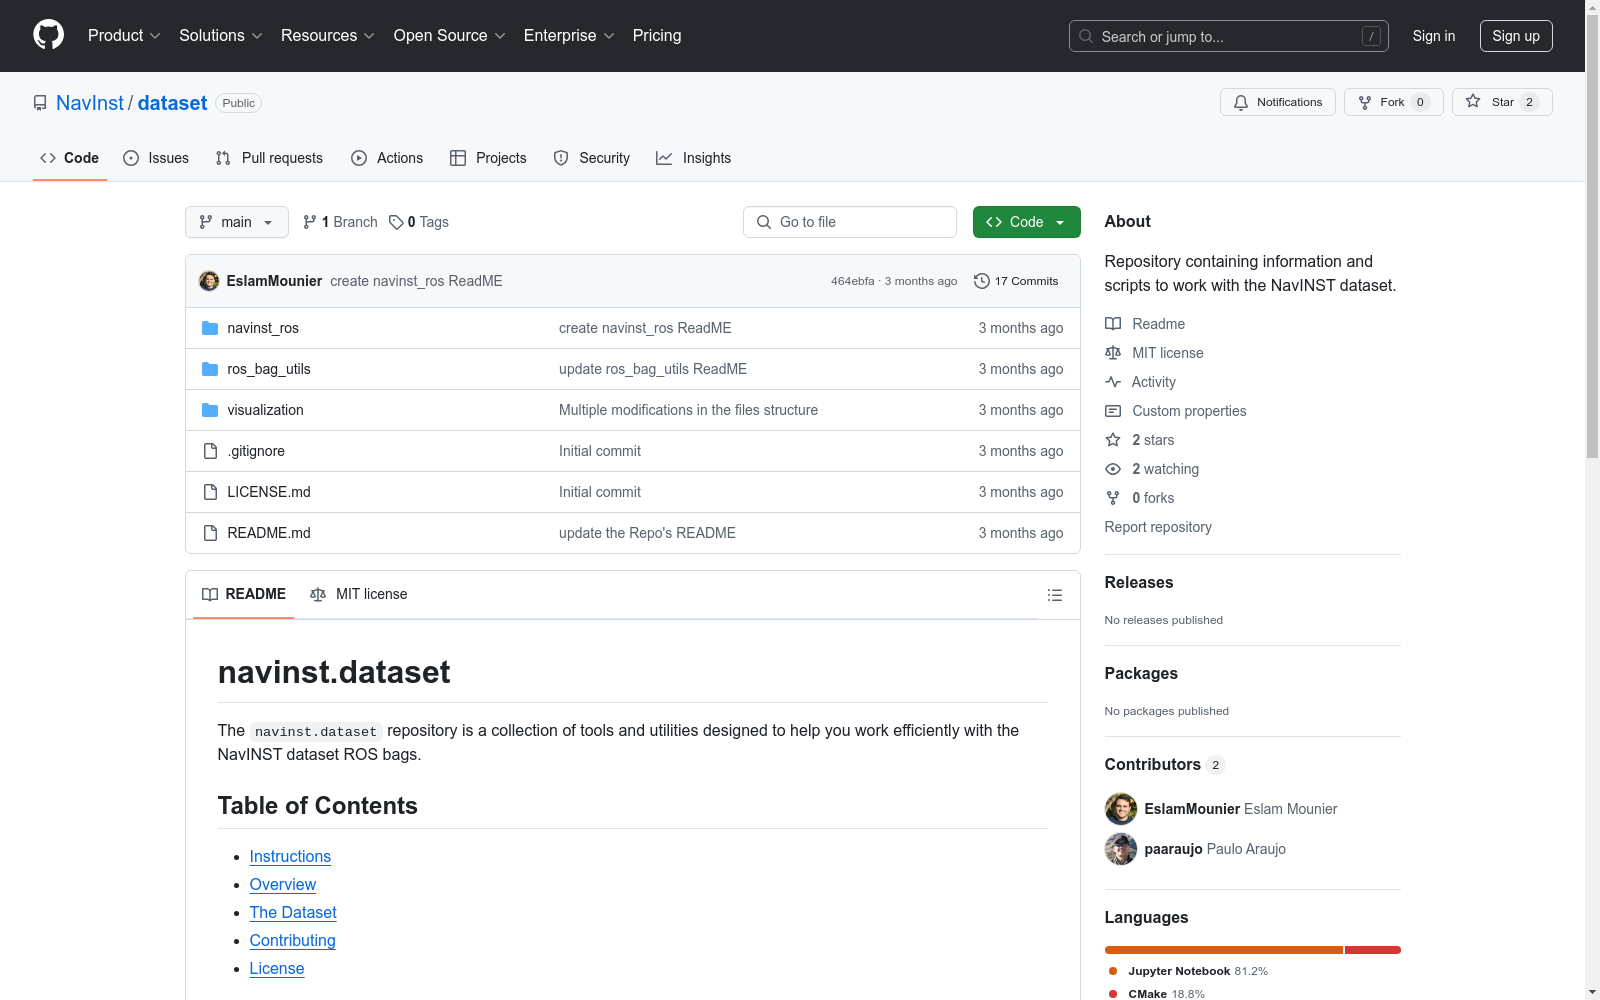The height and width of the screenshot is (1000, 1600).
Task: Click the star icon beside 2 stars
Action: coord(1113,440)
